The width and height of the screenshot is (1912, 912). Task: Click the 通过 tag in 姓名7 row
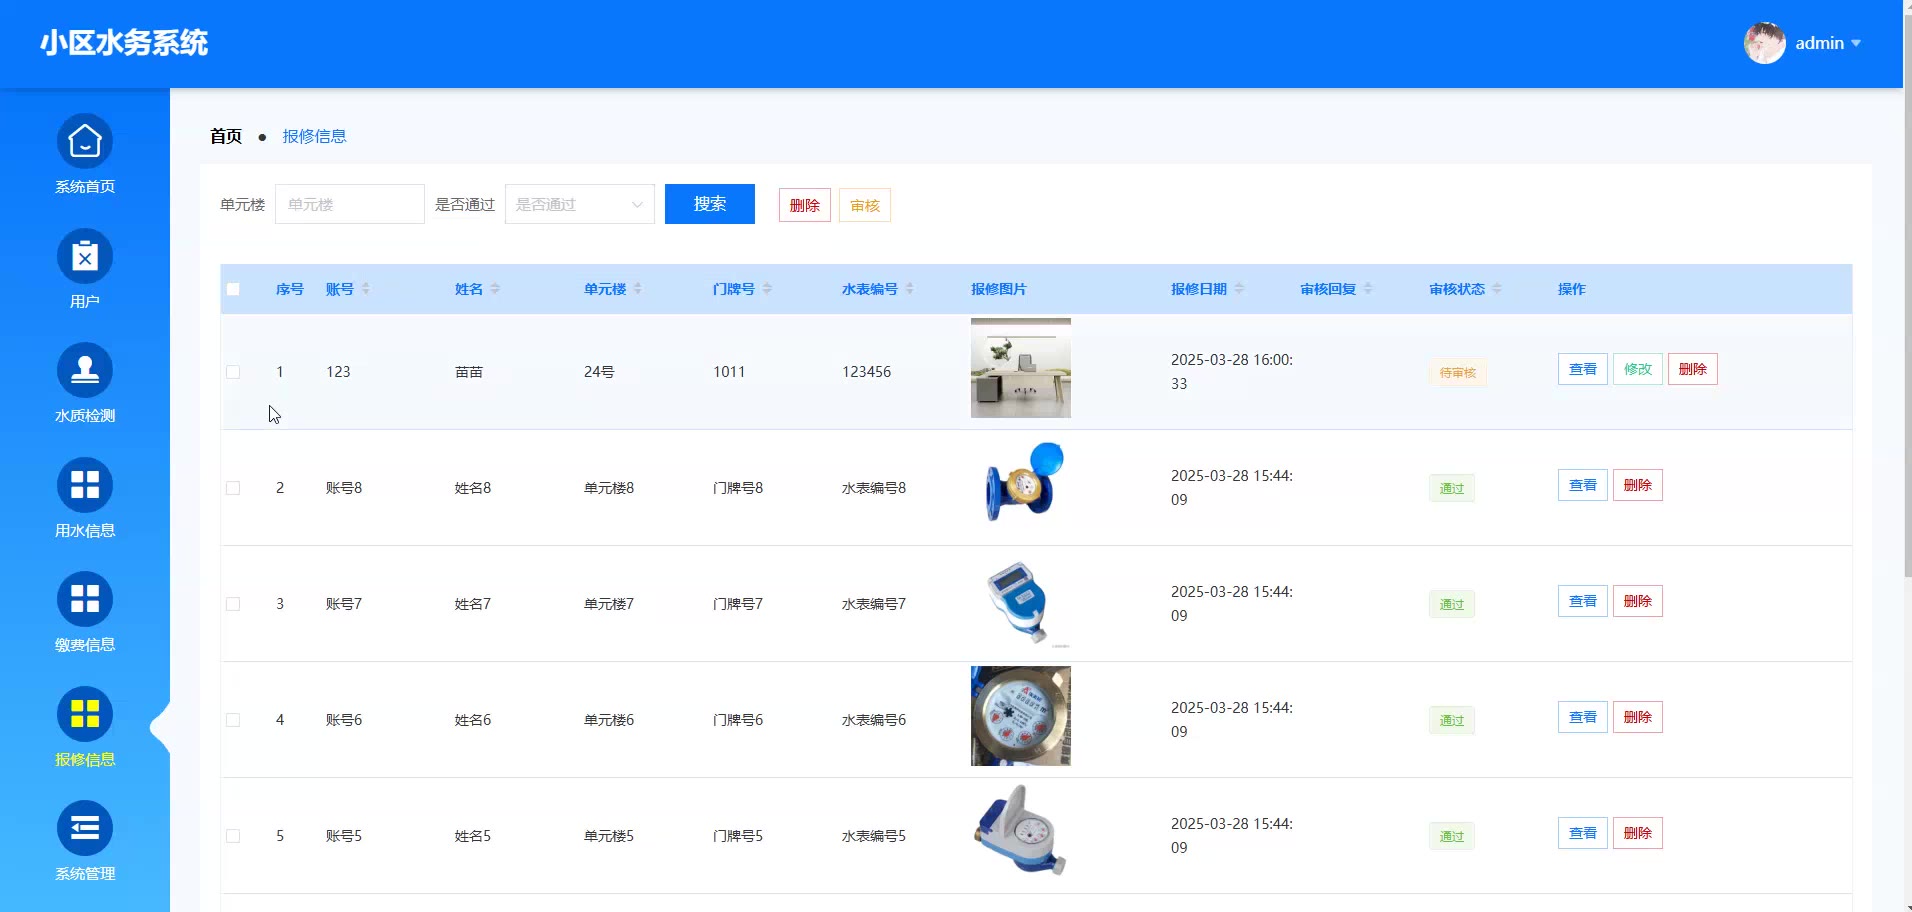click(1452, 605)
